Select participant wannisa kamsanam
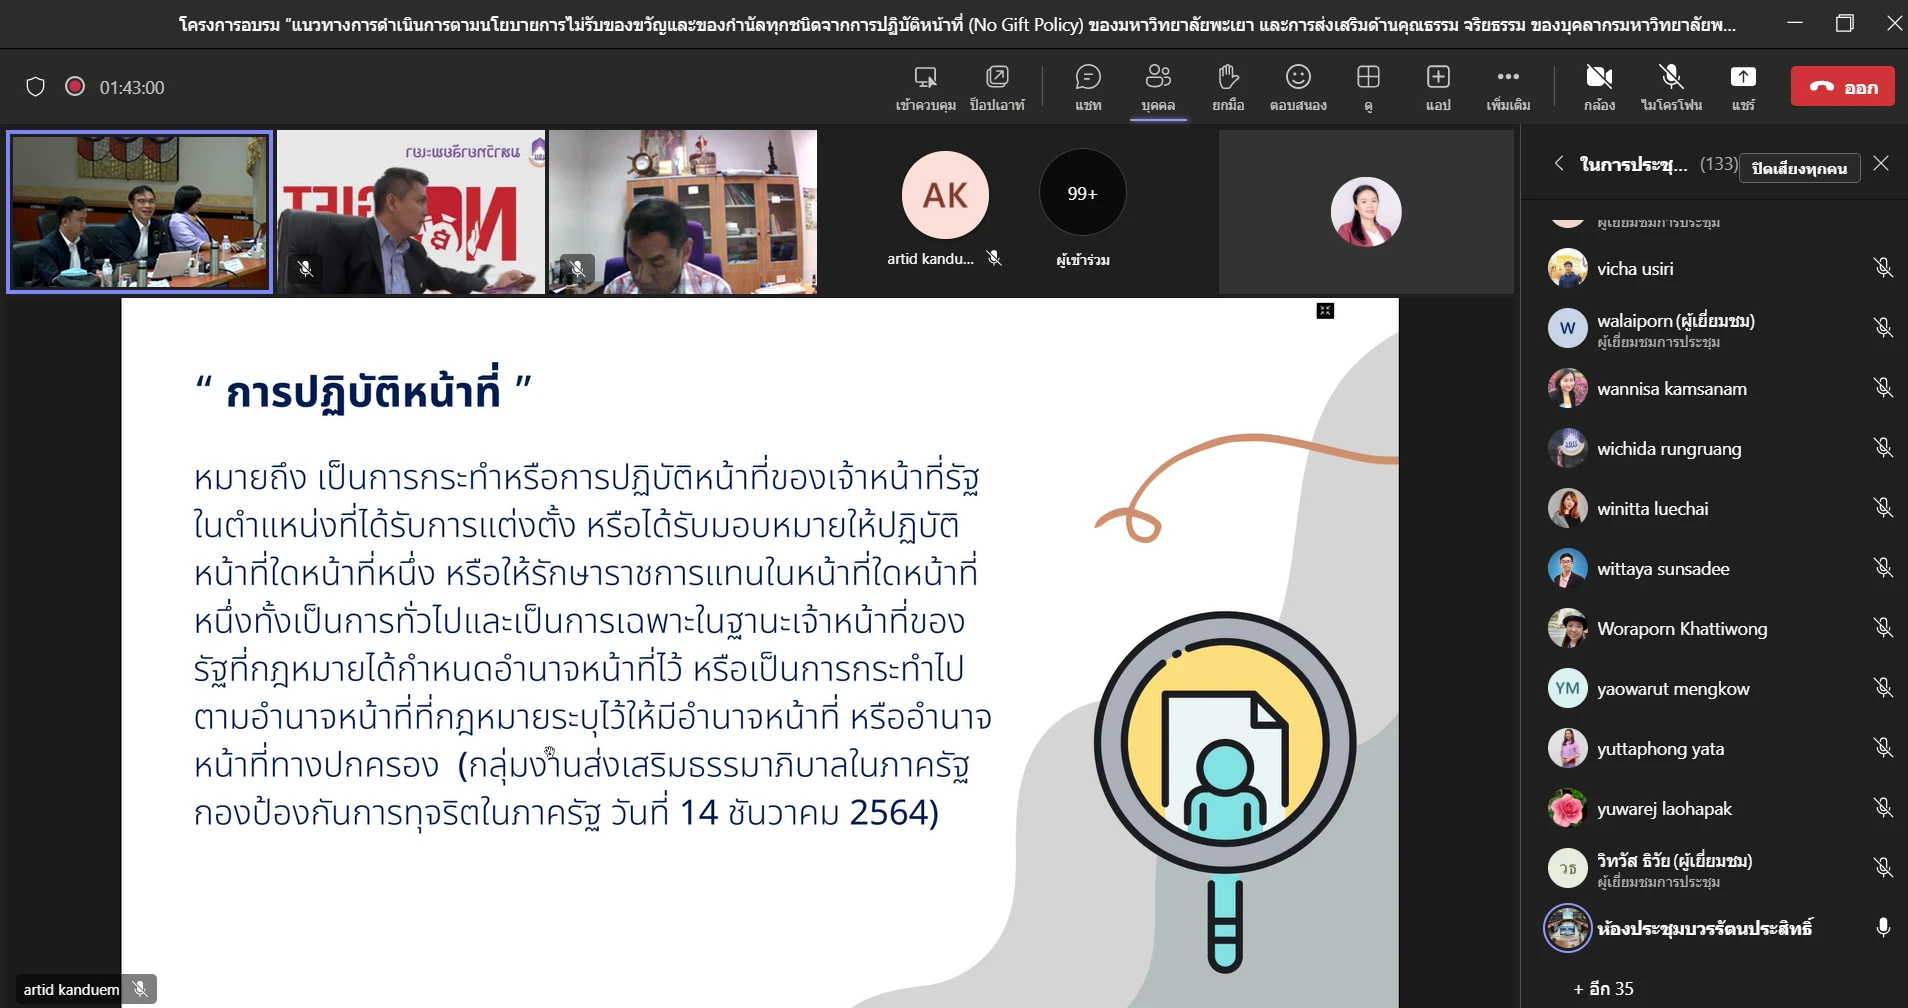 (1714, 388)
